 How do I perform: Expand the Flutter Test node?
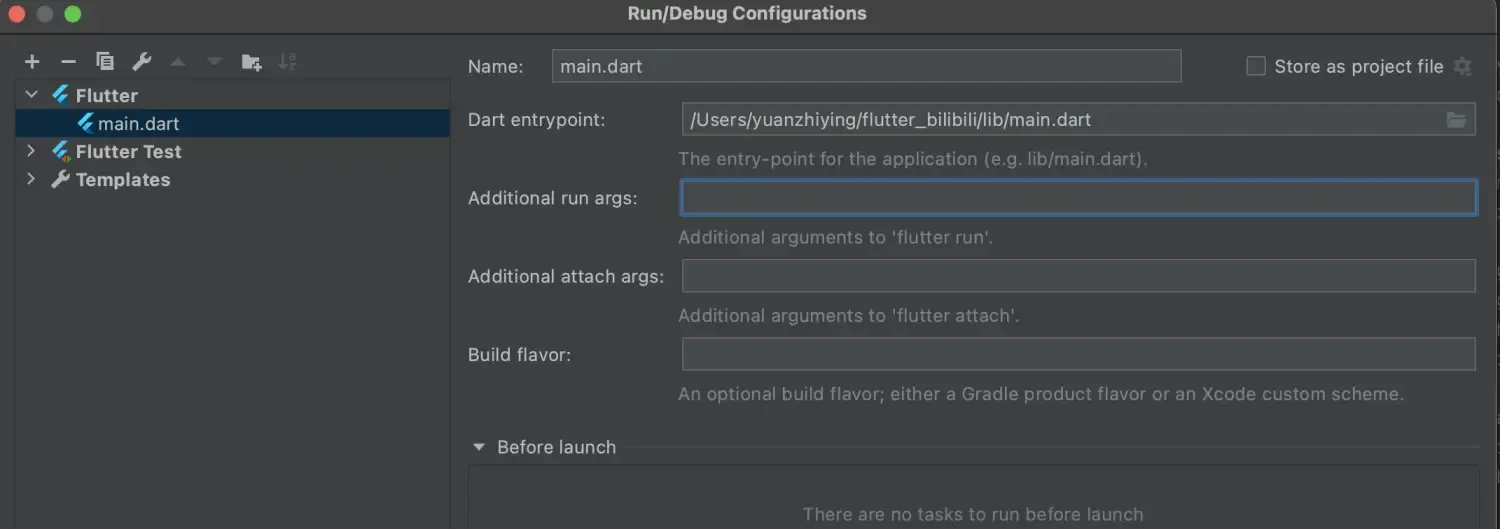point(31,151)
